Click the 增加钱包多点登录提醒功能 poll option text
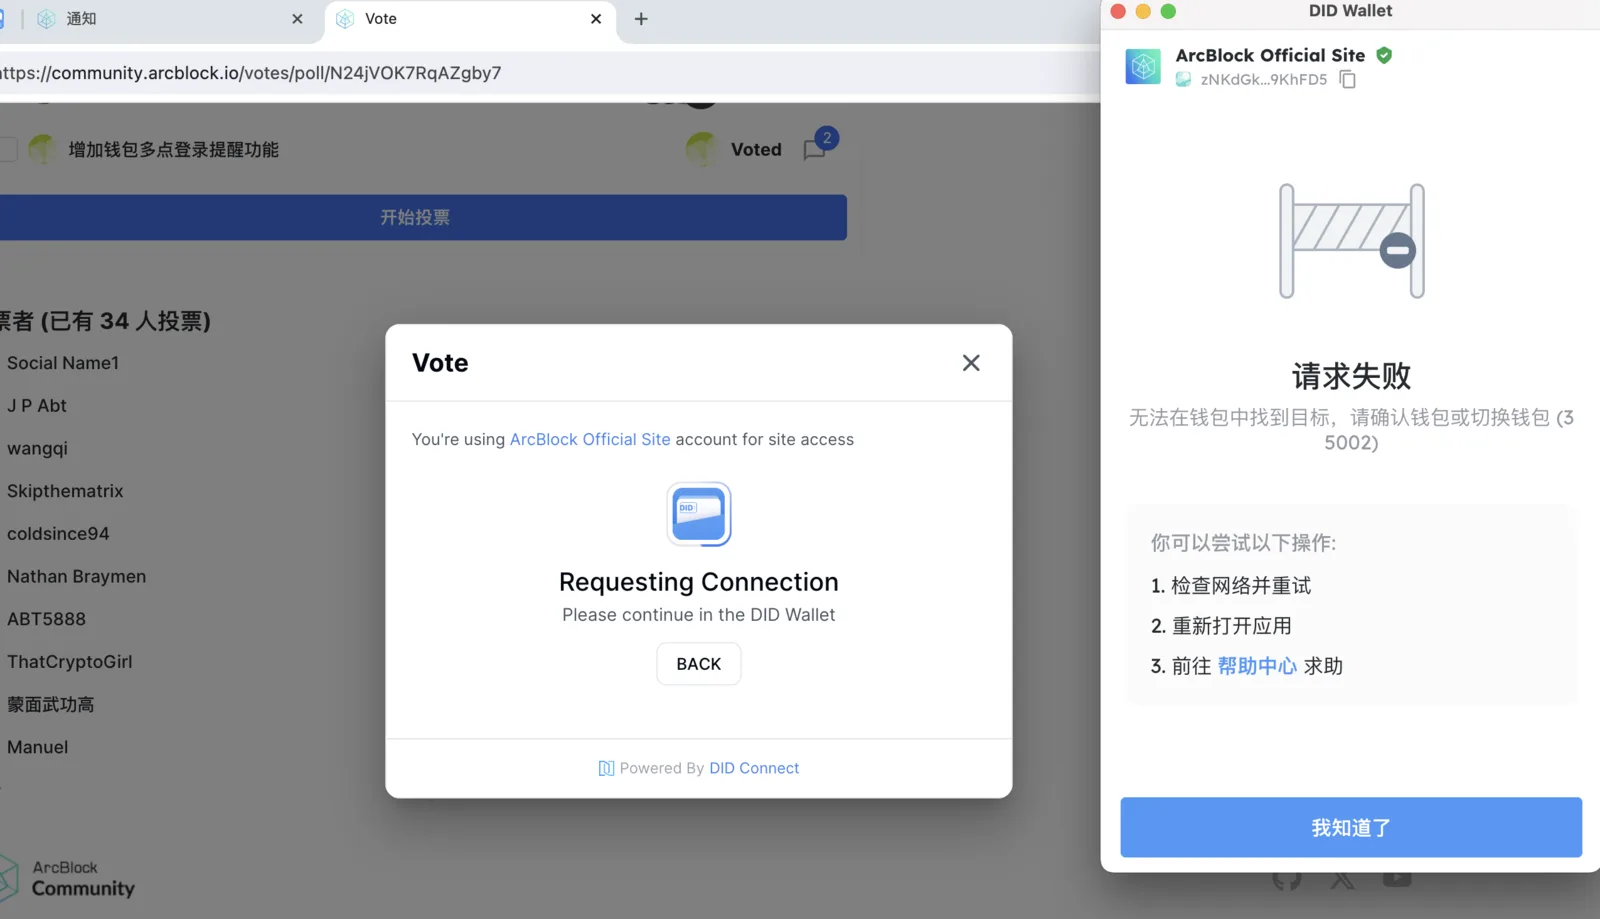1600x919 pixels. [174, 150]
